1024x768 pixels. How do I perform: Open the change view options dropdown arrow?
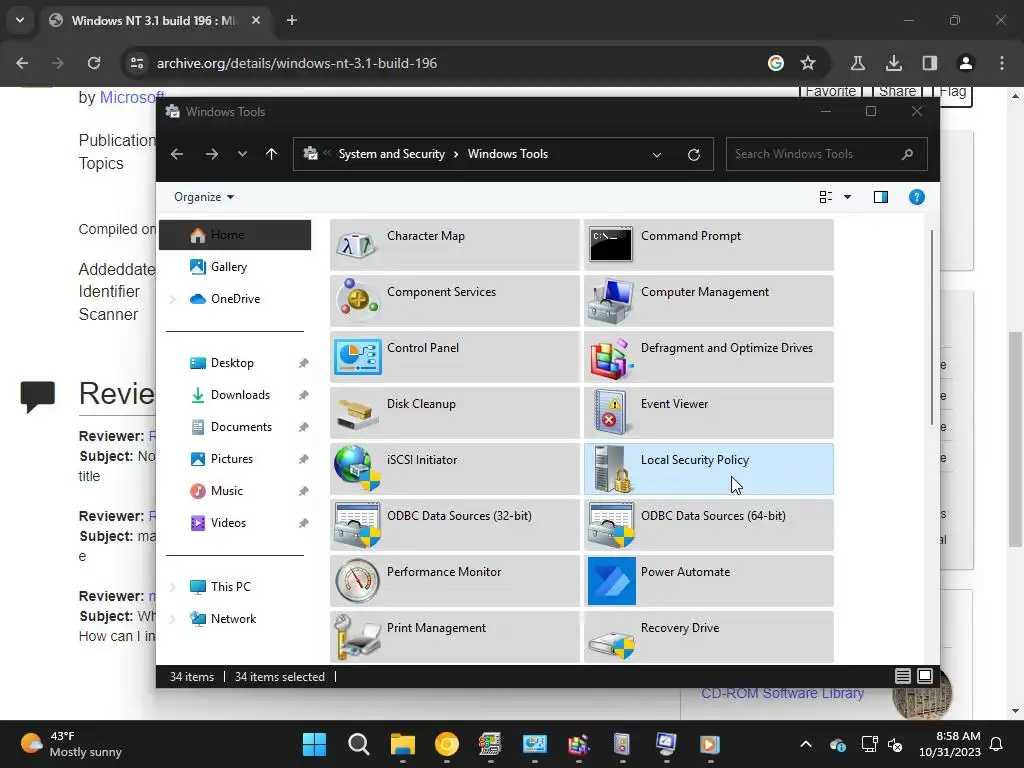coord(847,197)
